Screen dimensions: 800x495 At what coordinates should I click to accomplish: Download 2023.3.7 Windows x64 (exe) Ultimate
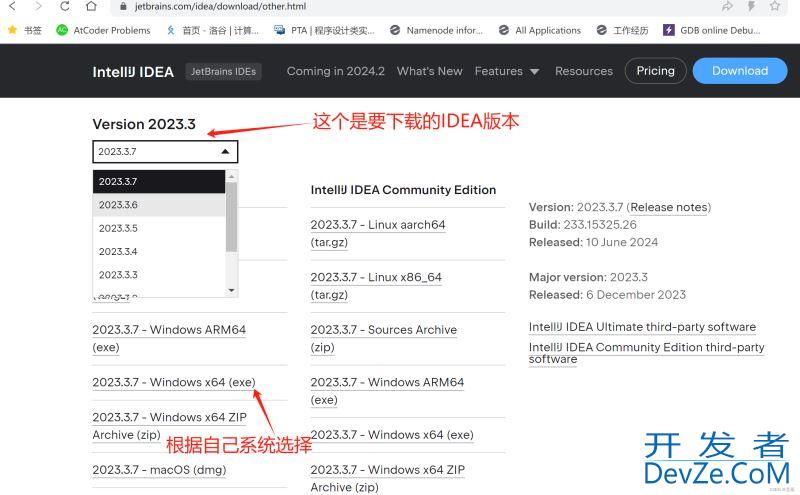coord(174,382)
